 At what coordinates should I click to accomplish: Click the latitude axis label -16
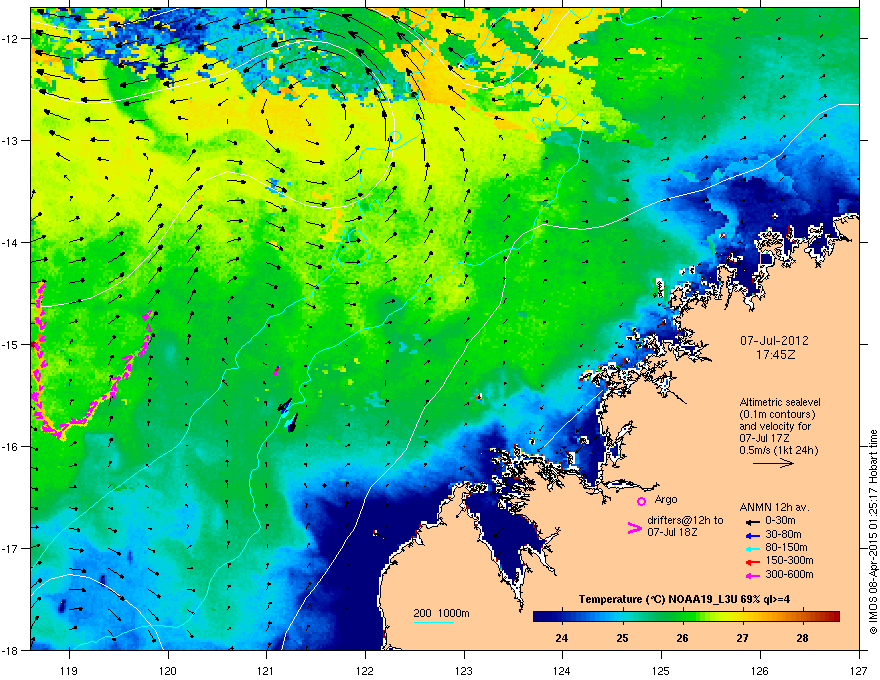coord(11,447)
